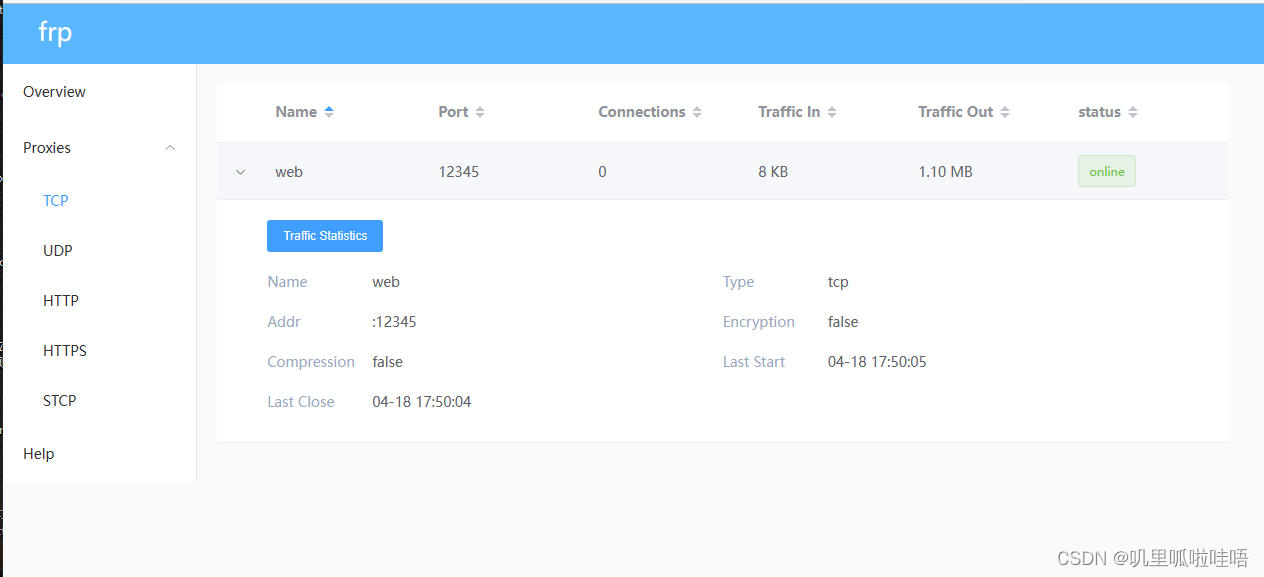
Task: Click the frp logo title
Action: click(x=55, y=33)
